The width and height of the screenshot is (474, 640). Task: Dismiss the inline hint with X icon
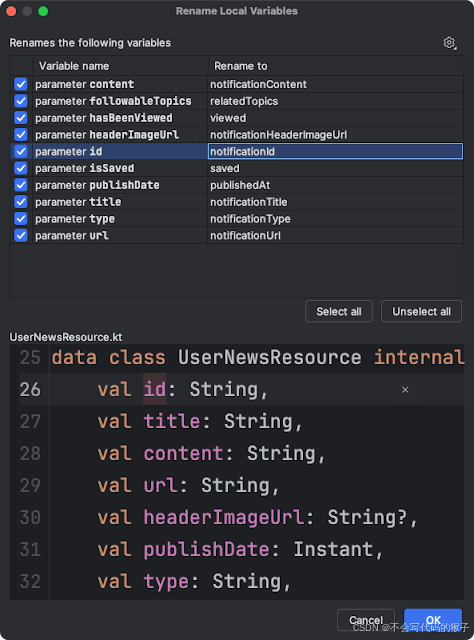tap(405, 390)
